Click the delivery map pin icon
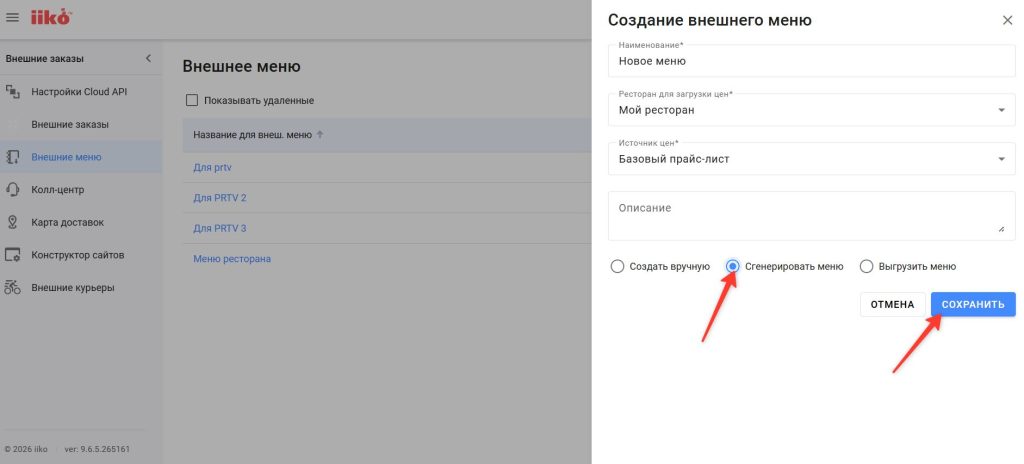 pyautogui.click(x=13, y=222)
